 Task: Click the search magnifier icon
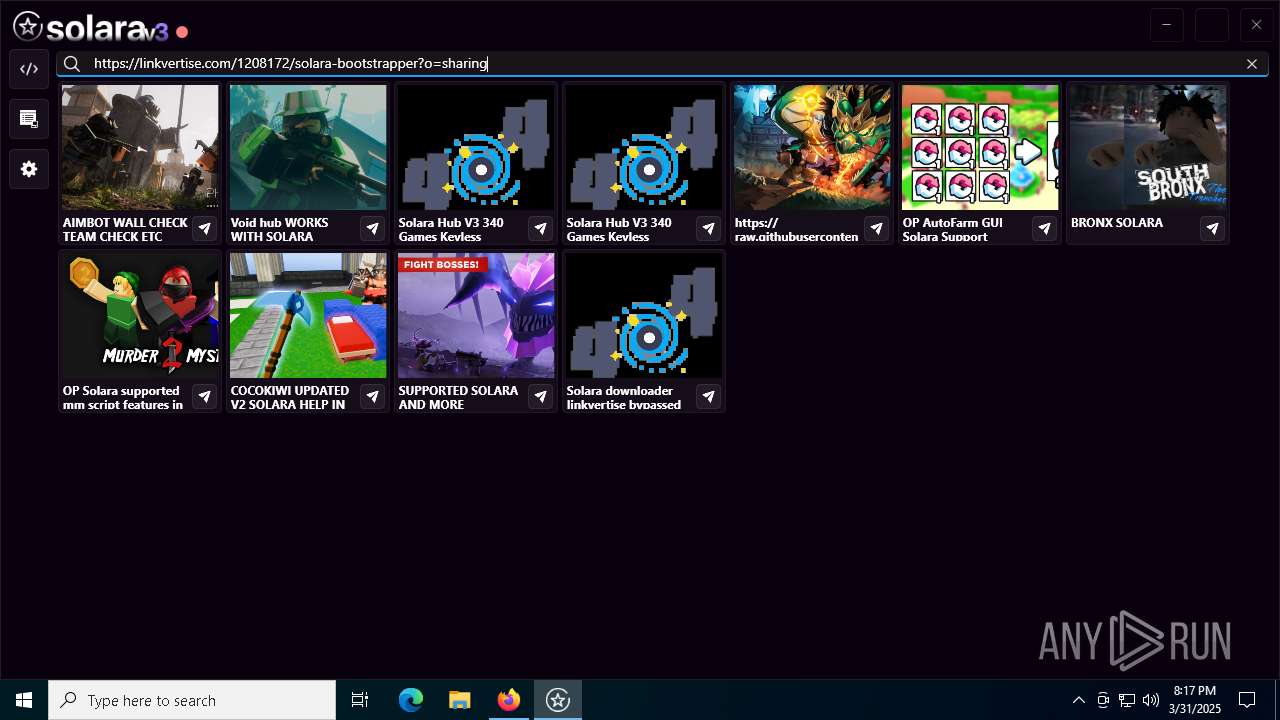(72, 64)
